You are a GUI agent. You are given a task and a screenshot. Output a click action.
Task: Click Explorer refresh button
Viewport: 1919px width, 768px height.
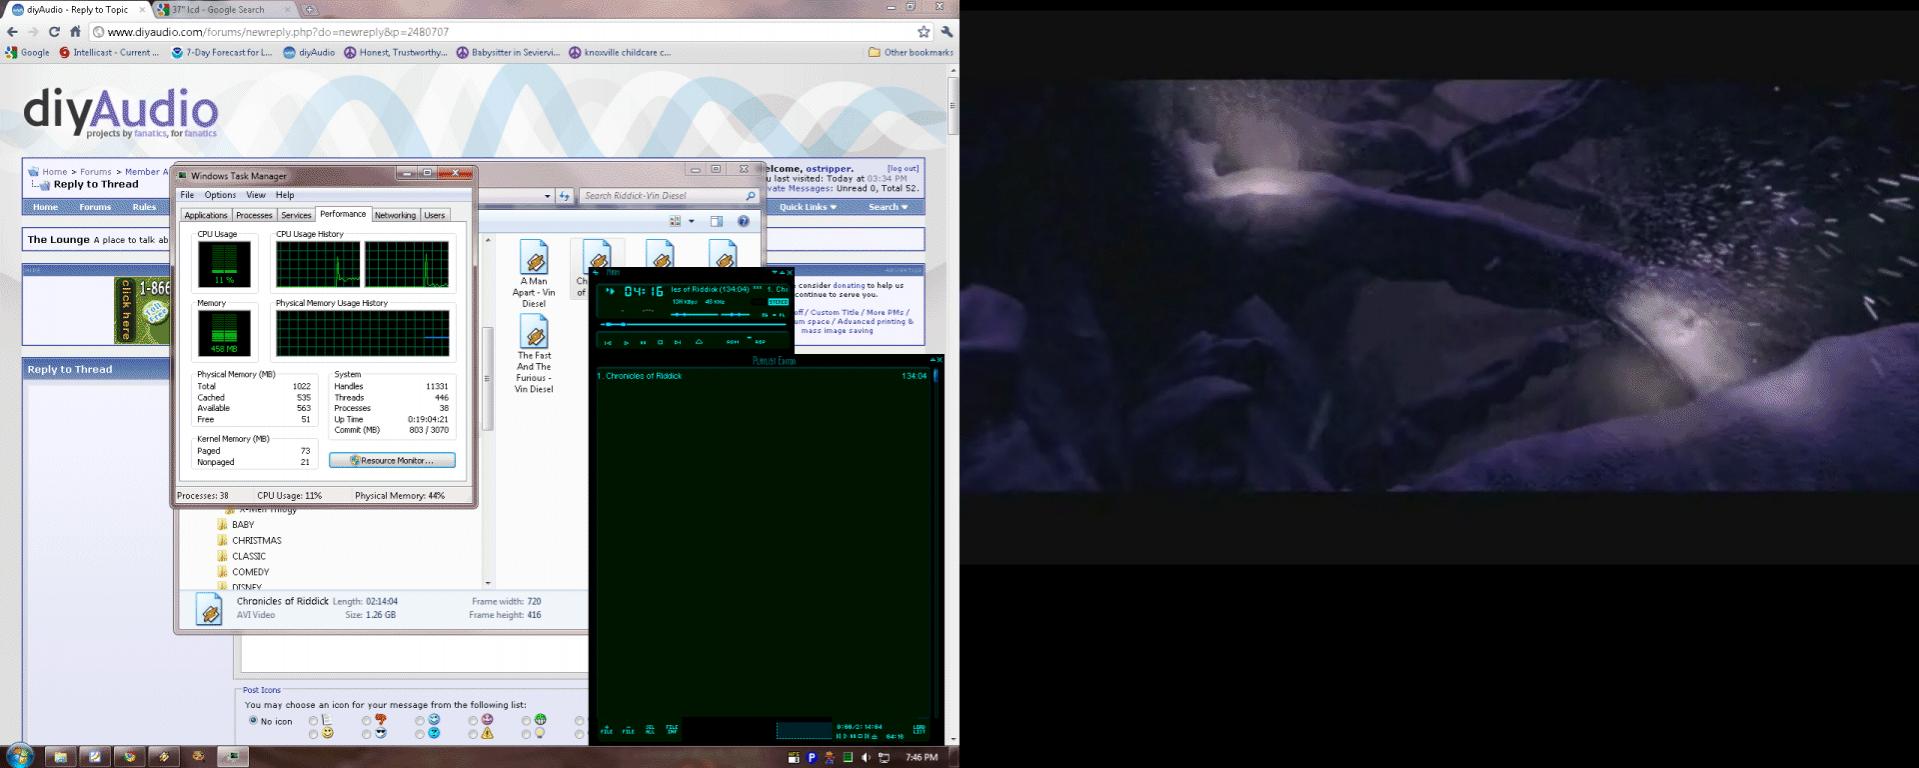click(x=564, y=196)
